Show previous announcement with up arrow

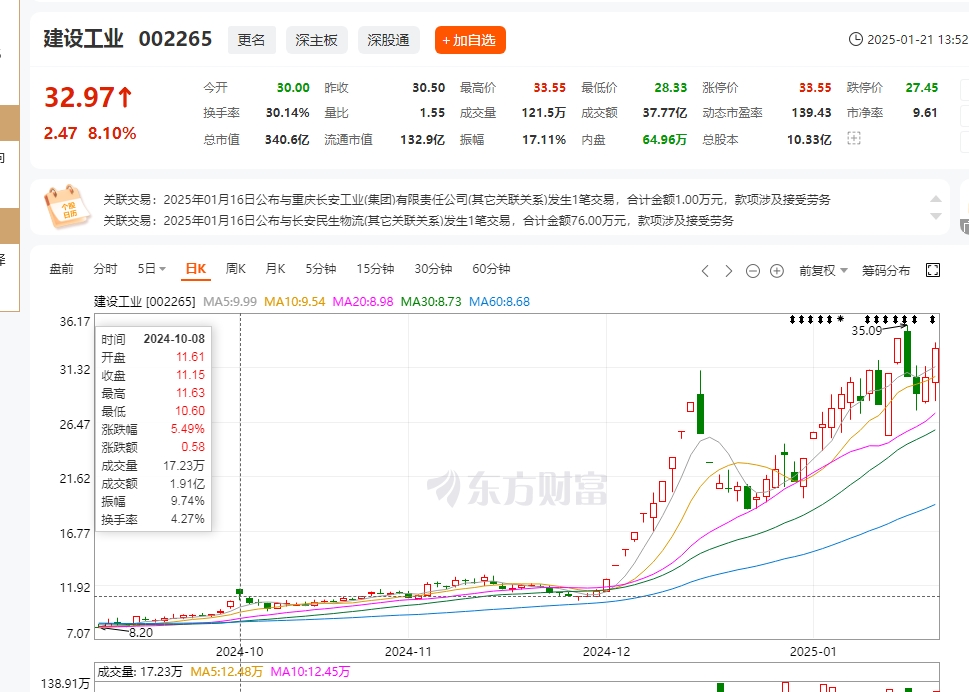[x=936, y=199]
